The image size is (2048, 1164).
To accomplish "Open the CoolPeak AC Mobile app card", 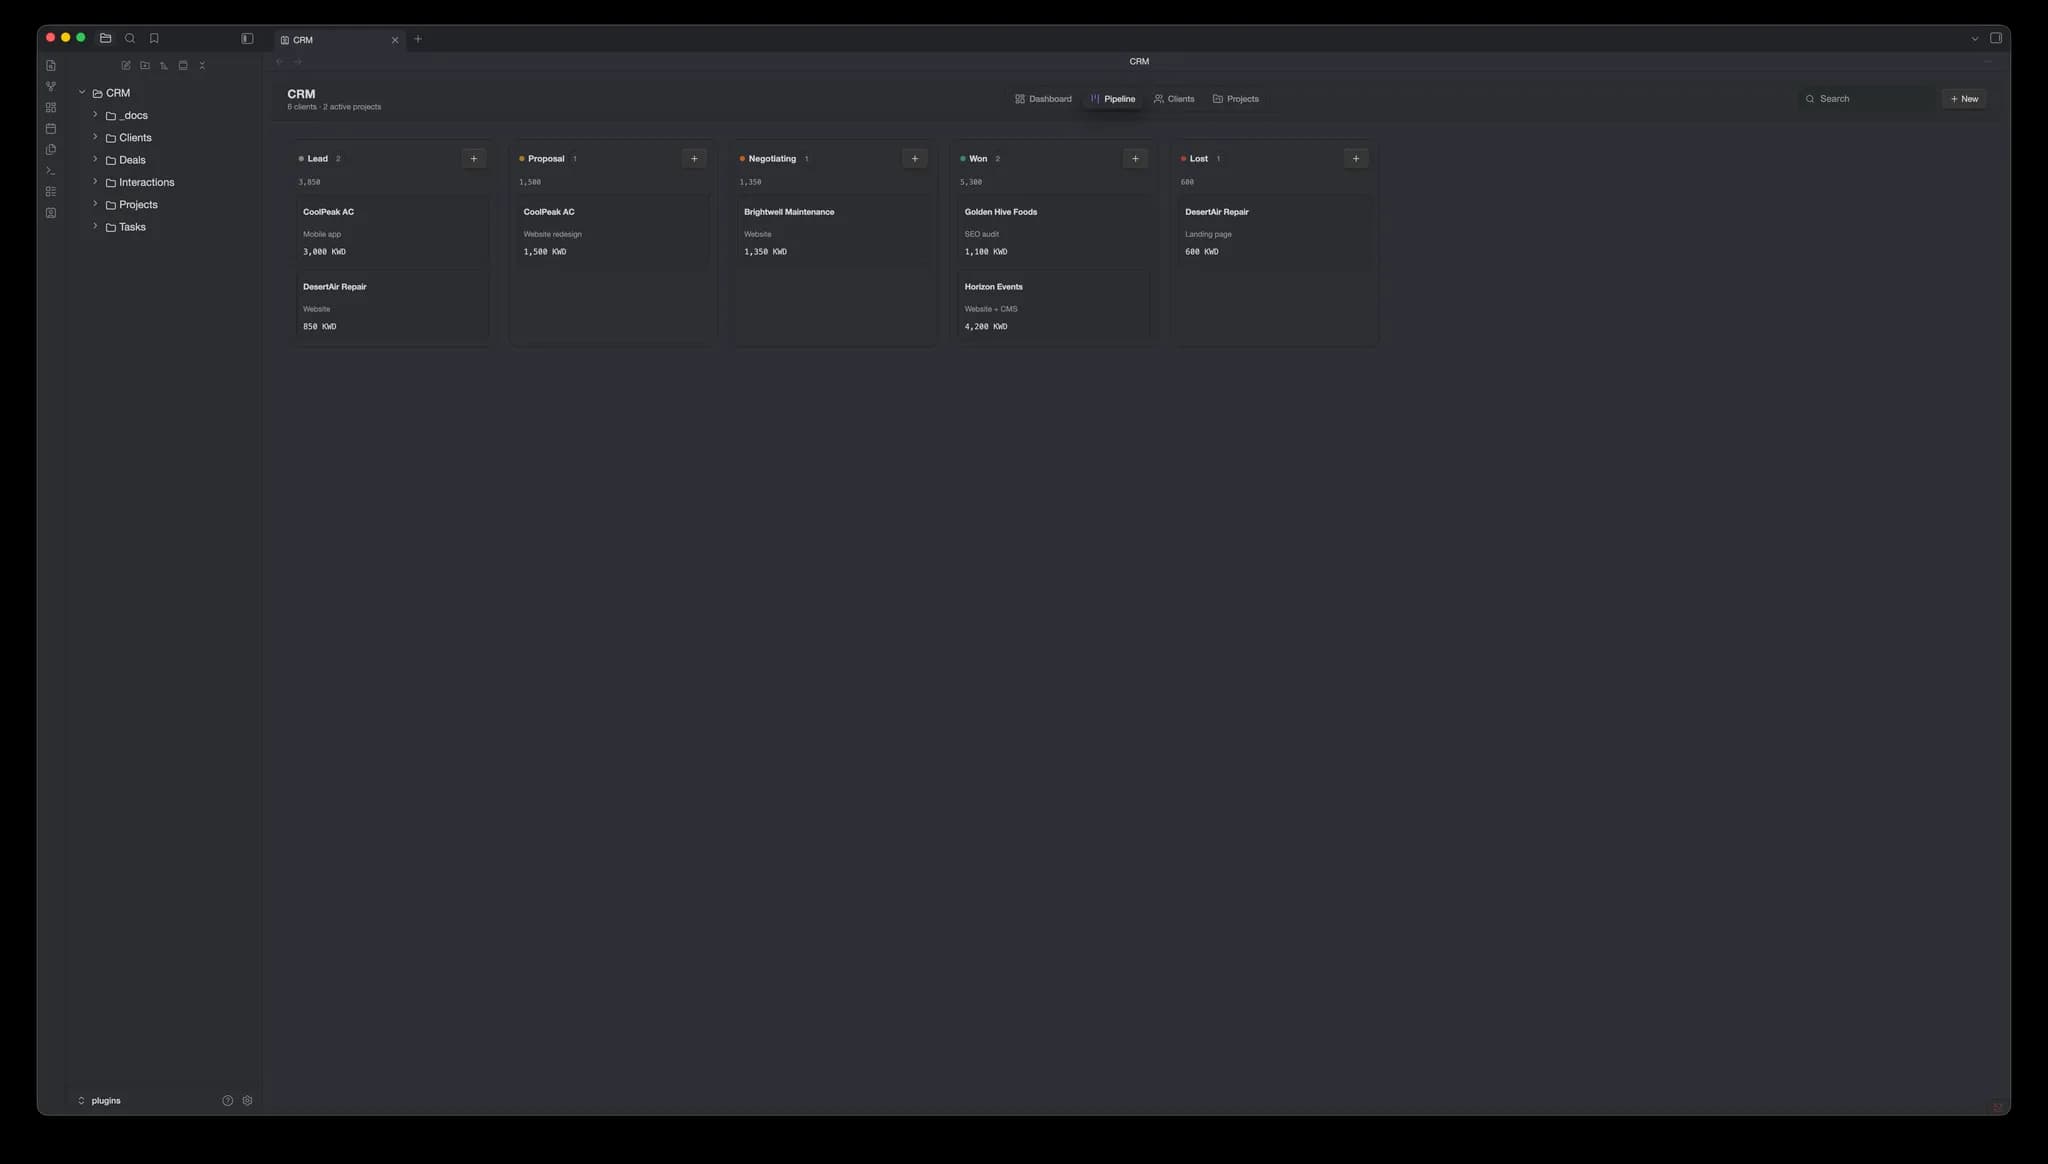I will (x=392, y=231).
